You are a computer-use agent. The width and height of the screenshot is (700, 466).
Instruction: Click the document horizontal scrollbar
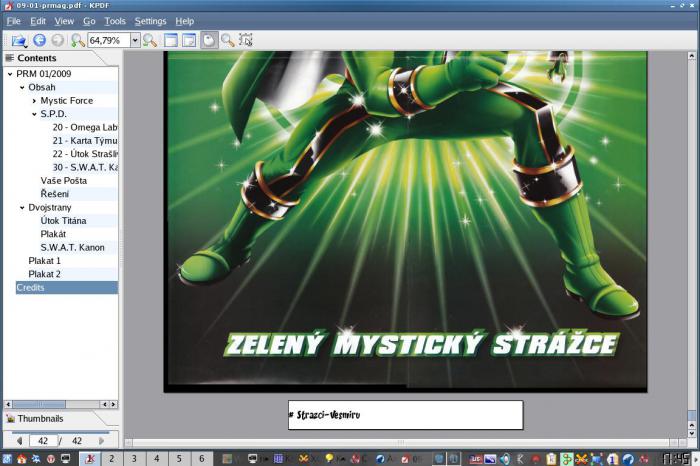pyautogui.click(x=400, y=443)
